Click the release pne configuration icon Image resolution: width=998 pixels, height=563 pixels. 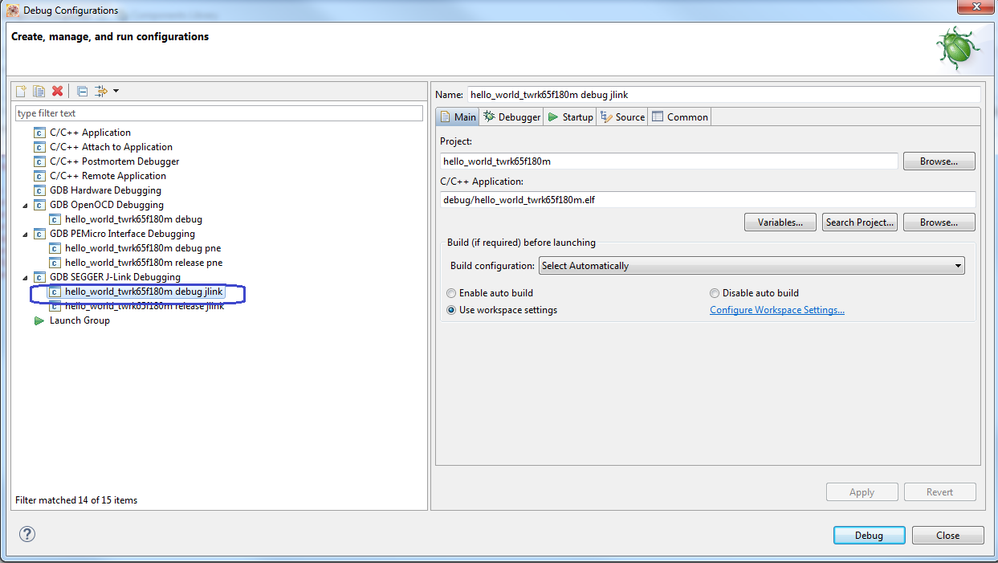[55, 263]
